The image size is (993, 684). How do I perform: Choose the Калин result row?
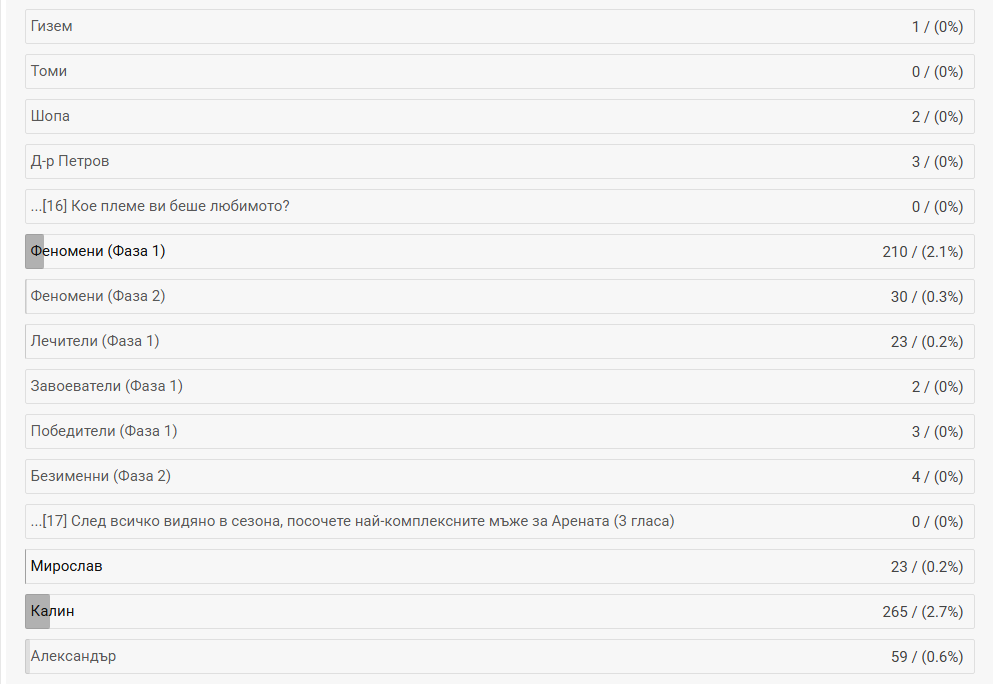click(499, 612)
